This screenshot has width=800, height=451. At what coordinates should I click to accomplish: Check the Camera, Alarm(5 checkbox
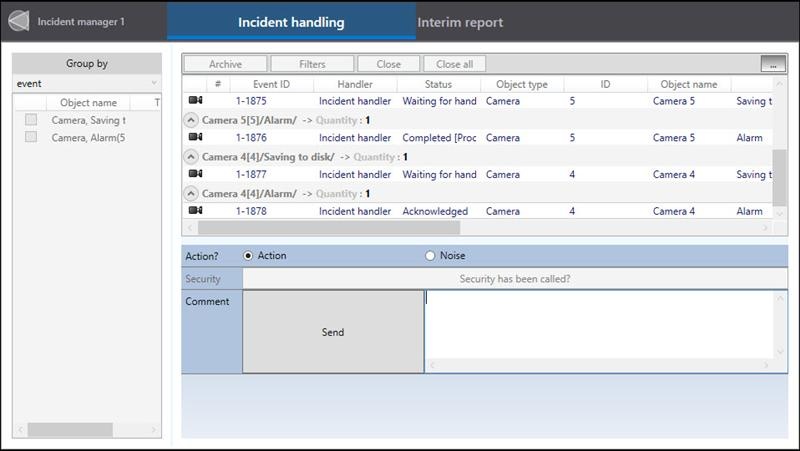[x=31, y=137]
